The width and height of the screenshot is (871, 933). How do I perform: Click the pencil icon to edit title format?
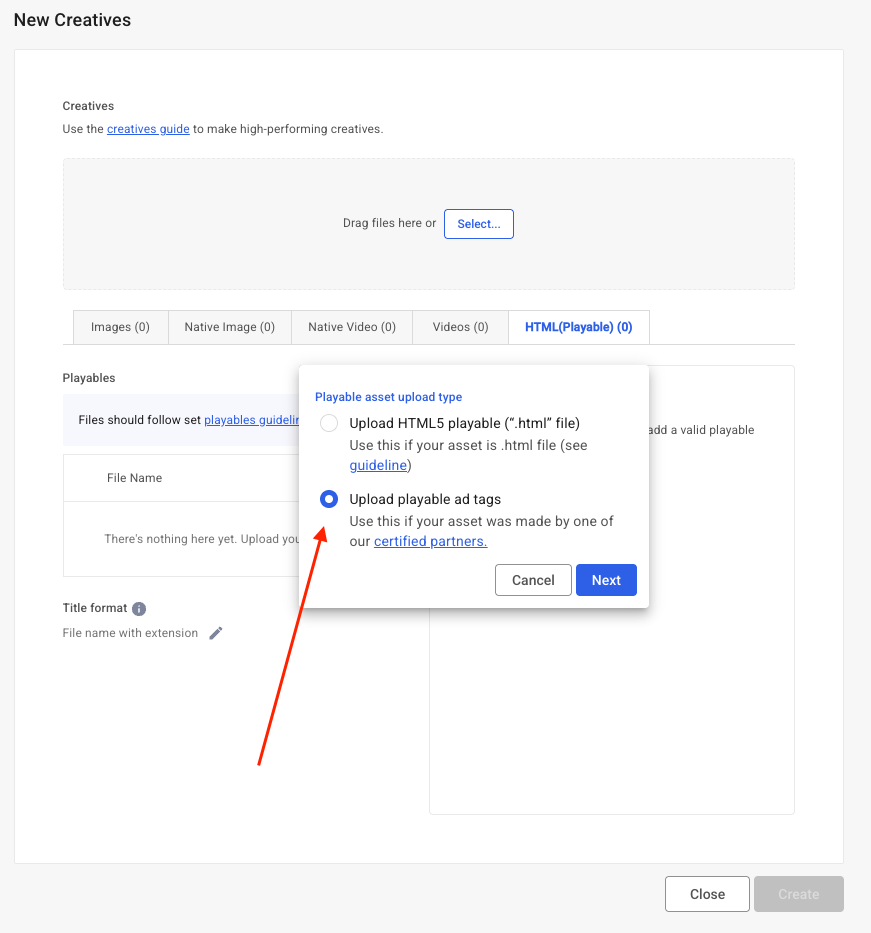click(216, 633)
